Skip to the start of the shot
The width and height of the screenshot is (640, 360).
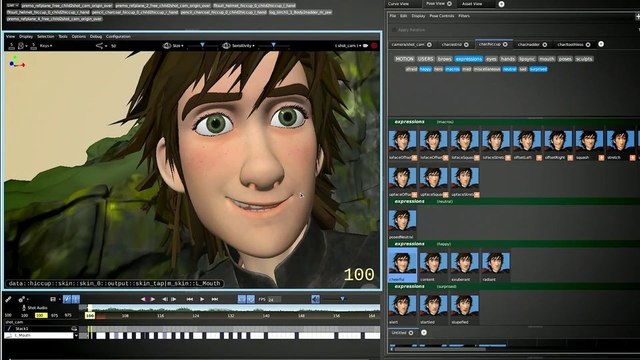[190, 299]
